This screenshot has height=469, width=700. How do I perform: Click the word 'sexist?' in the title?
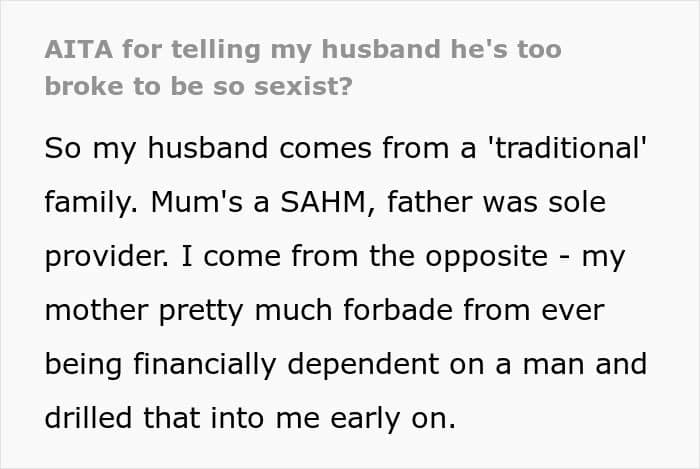coord(303,86)
